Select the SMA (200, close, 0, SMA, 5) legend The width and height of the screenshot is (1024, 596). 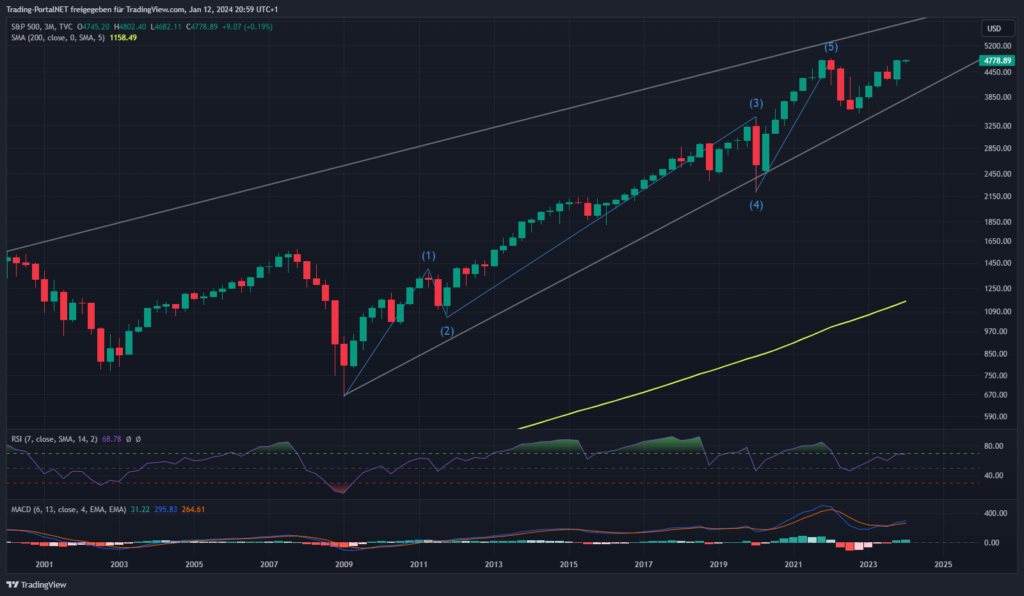pos(57,38)
